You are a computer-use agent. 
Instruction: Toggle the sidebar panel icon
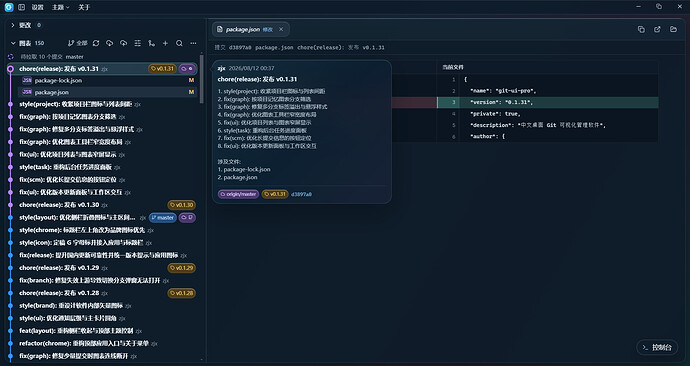(21, 7)
